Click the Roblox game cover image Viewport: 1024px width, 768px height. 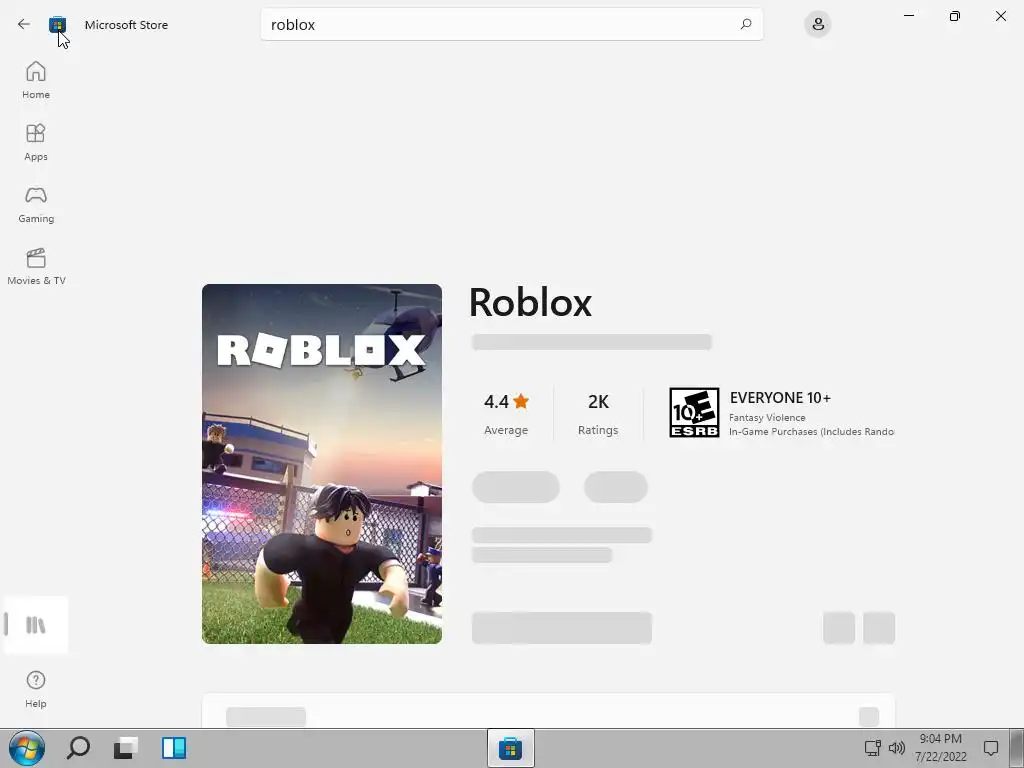tap(322, 464)
